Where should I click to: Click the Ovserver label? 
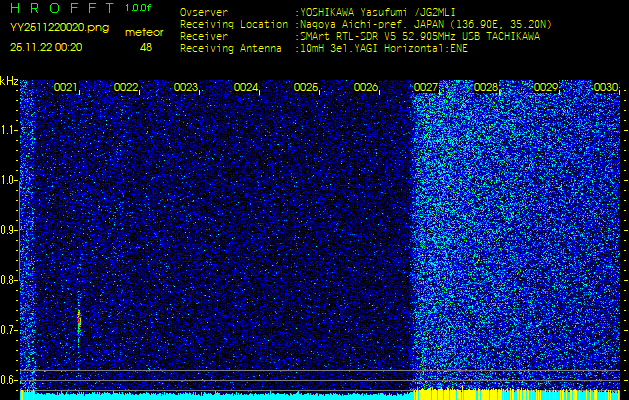[204, 12]
